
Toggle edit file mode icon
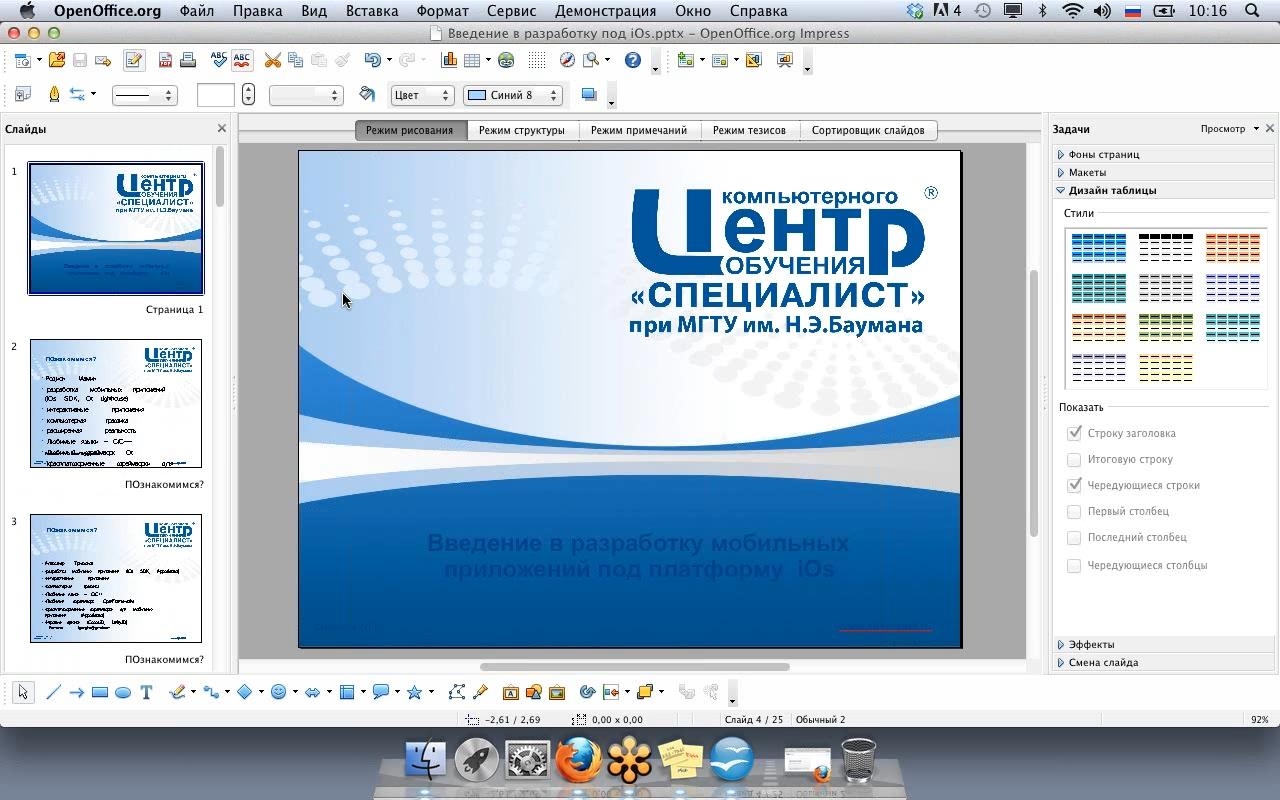[133, 61]
